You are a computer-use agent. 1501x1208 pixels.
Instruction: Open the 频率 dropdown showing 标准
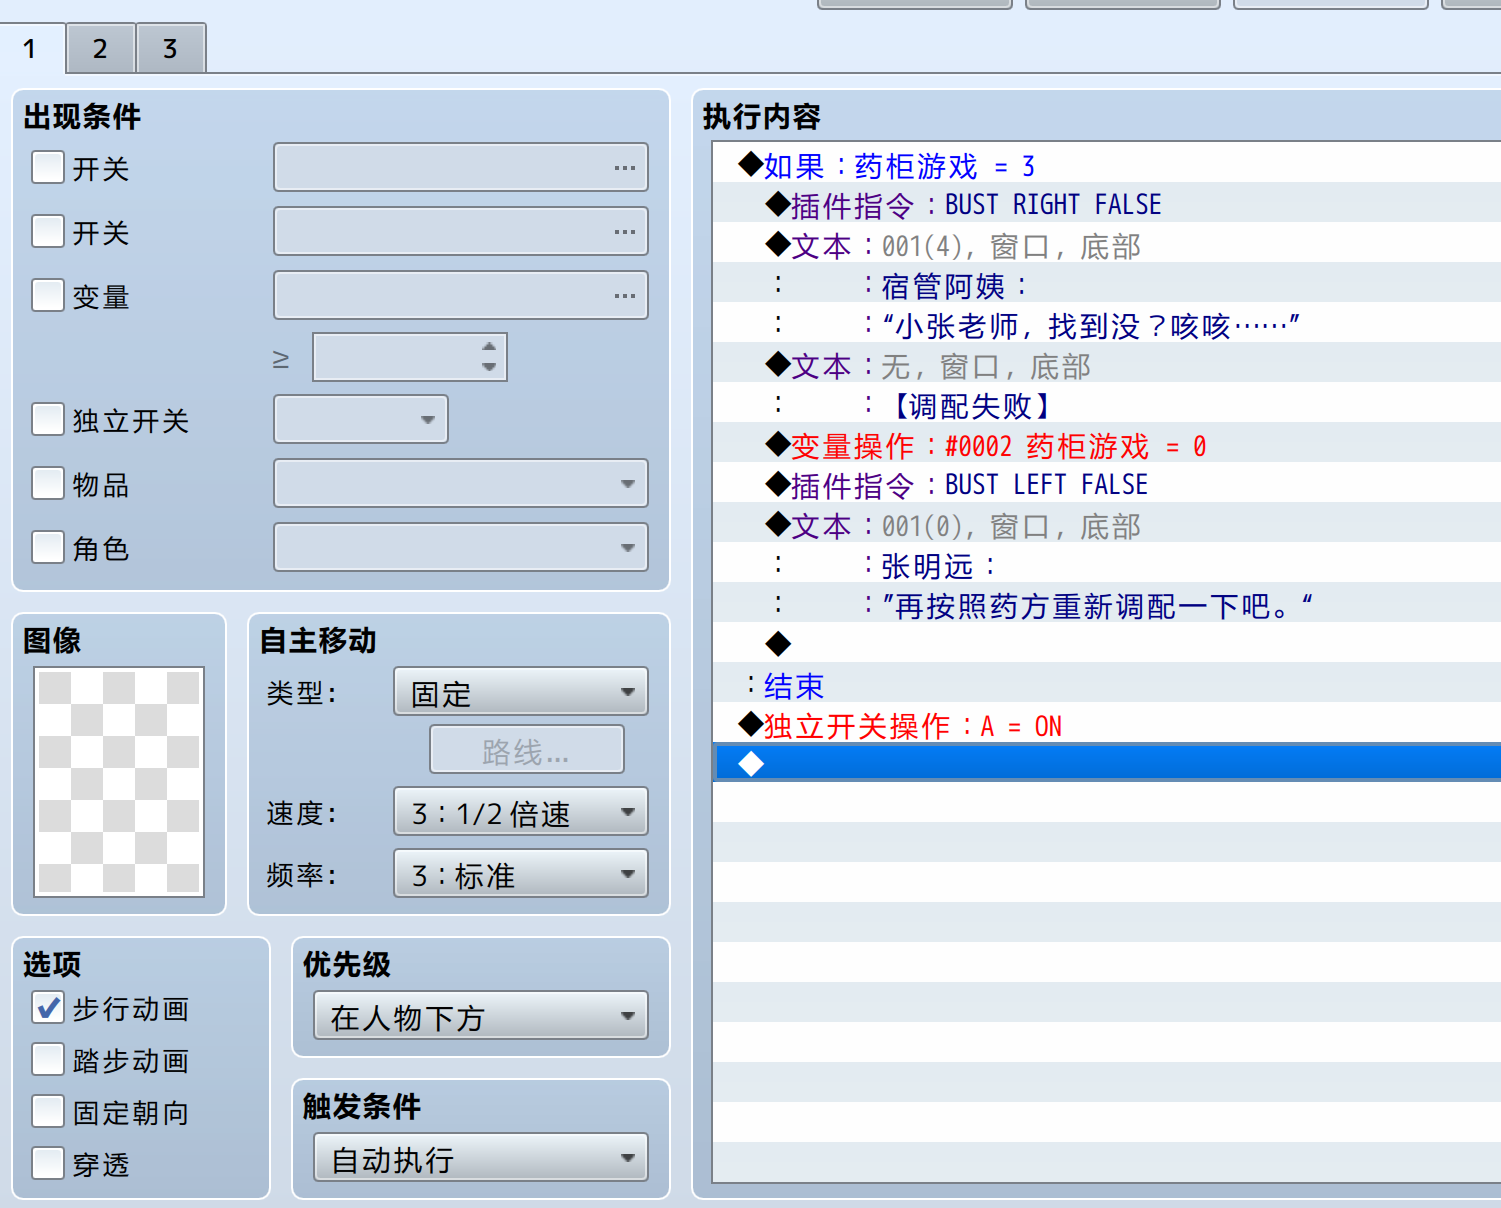pyautogui.click(x=521, y=874)
